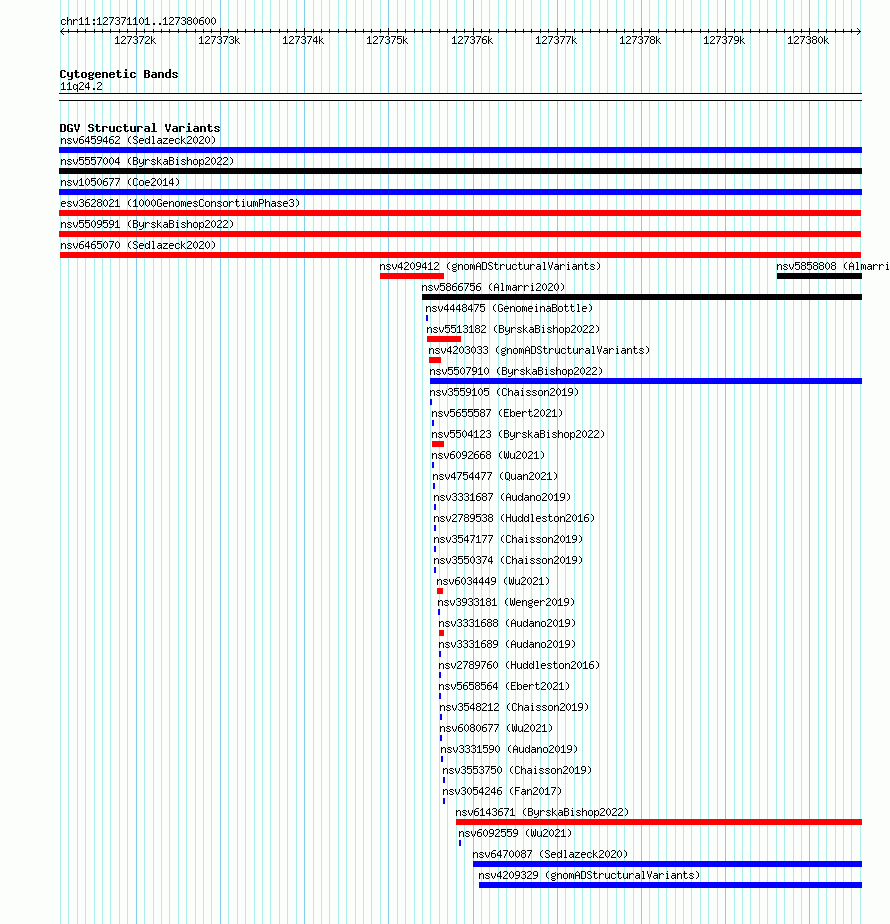Screen dimensions: 890x924
Task: Open nsv5658564 (Ebert2021) variant
Action: click(504, 687)
